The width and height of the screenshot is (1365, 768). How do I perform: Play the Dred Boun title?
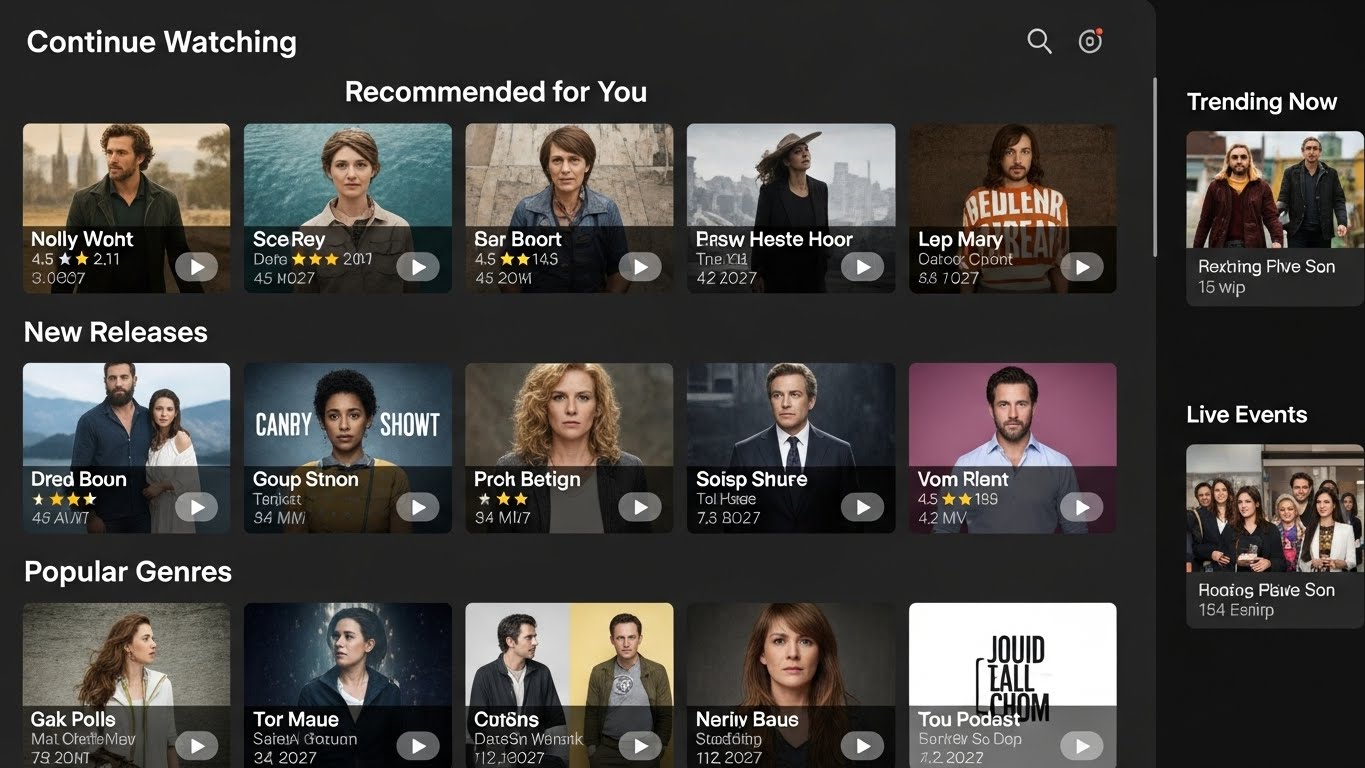point(197,507)
